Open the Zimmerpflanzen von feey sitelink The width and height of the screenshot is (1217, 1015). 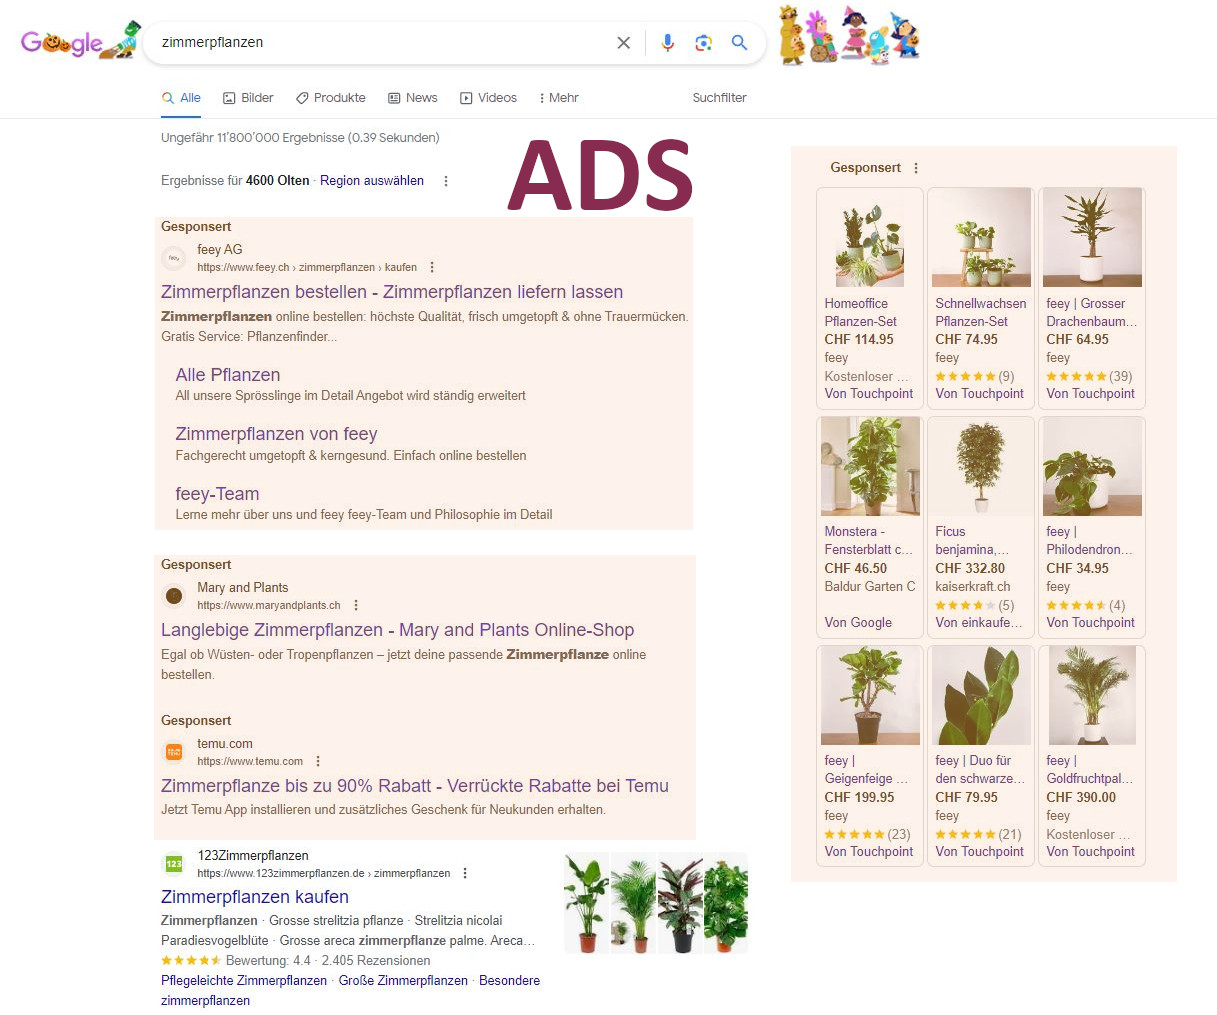coord(276,434)
